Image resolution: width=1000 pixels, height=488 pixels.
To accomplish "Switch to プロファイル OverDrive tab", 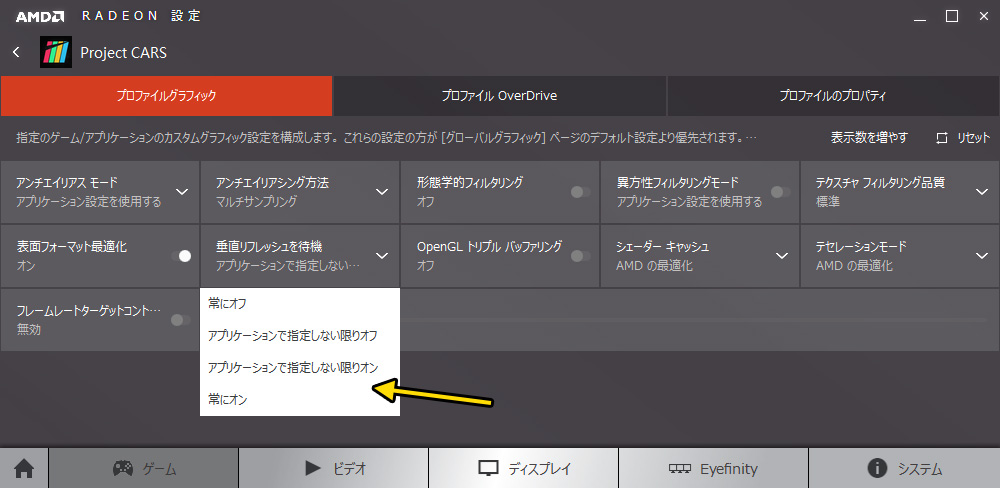I will [499, 96].
